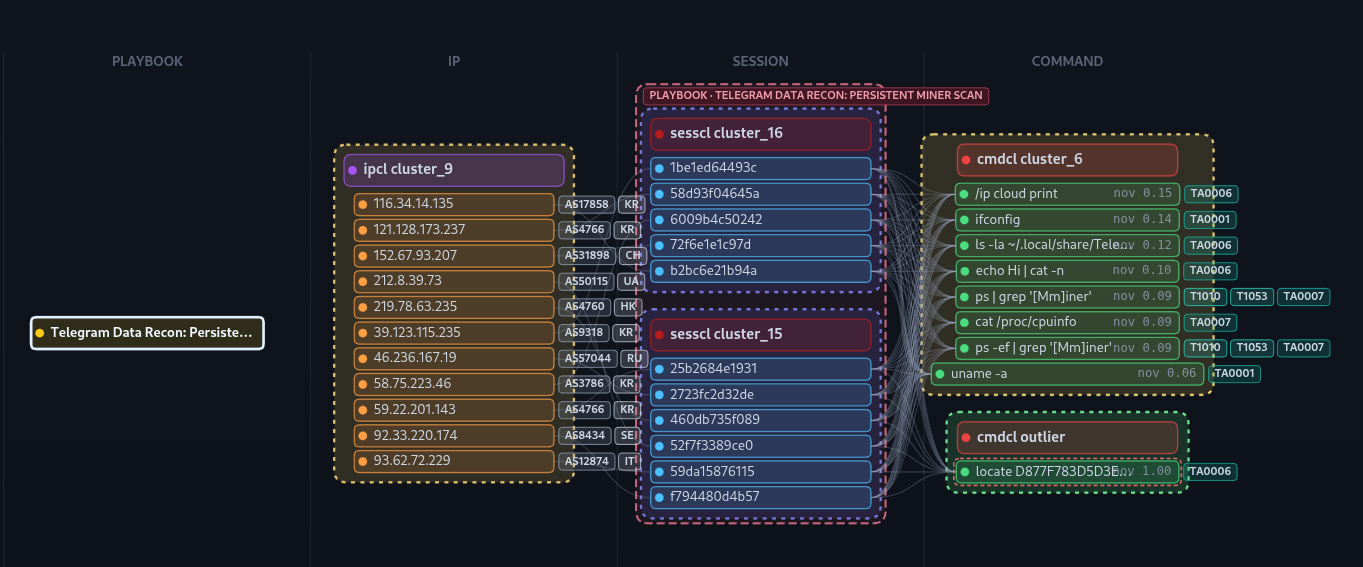Open session 25b2684e1931

pyautogui.click(x=761, y=369)
